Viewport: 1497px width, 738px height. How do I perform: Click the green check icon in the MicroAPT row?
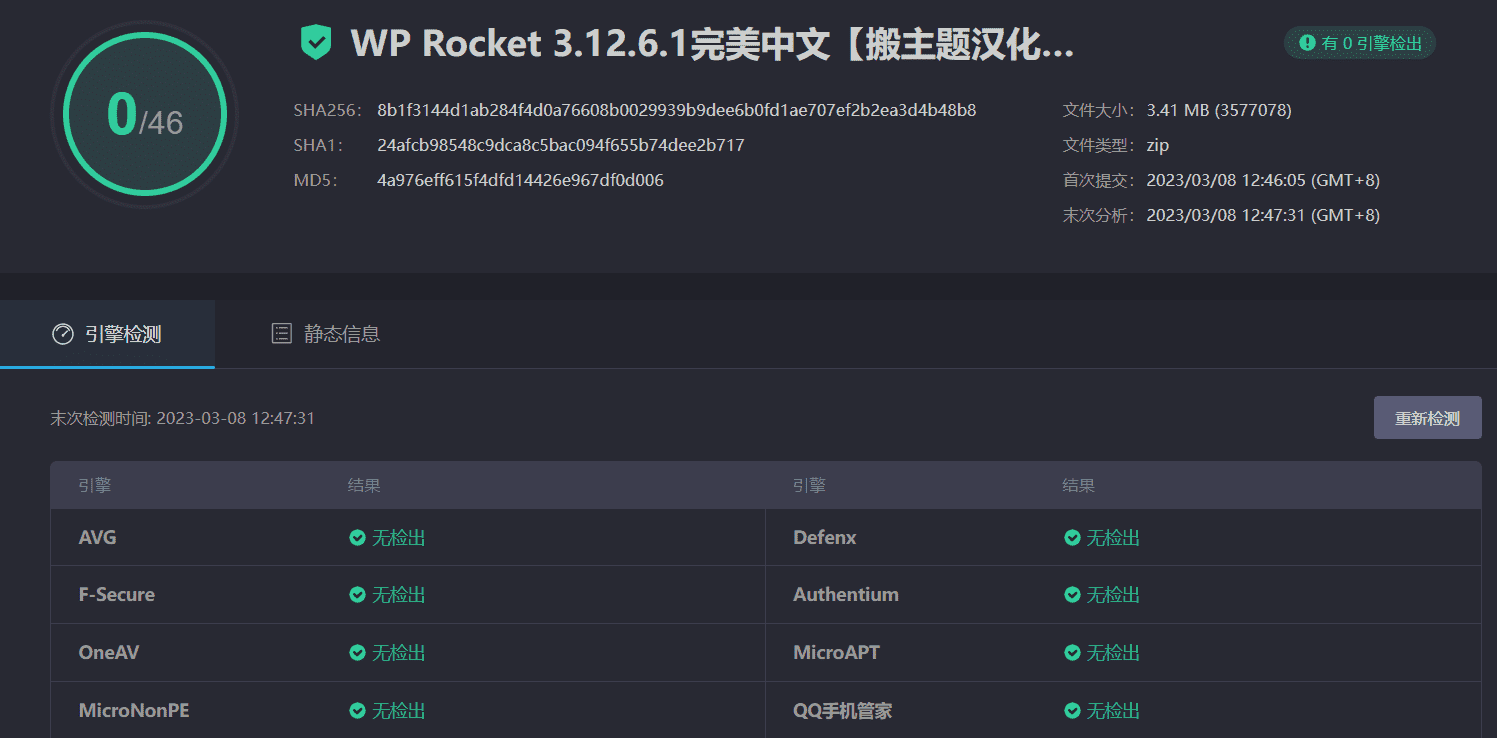1072,653
